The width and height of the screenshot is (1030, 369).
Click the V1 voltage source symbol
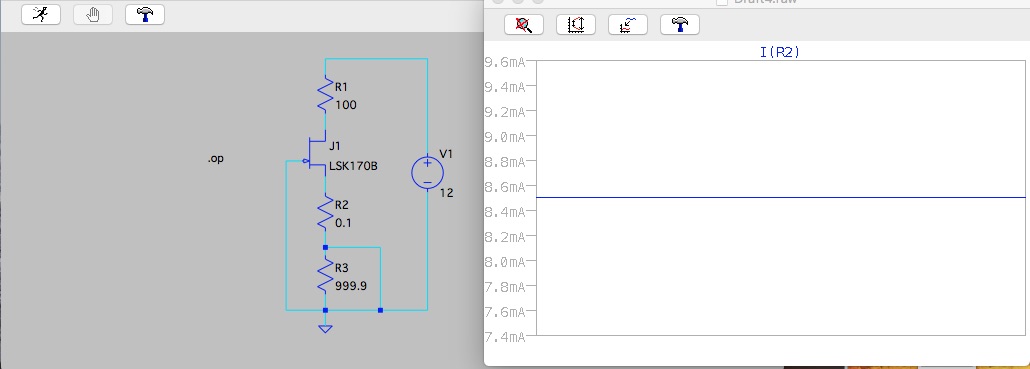point(428,173)
